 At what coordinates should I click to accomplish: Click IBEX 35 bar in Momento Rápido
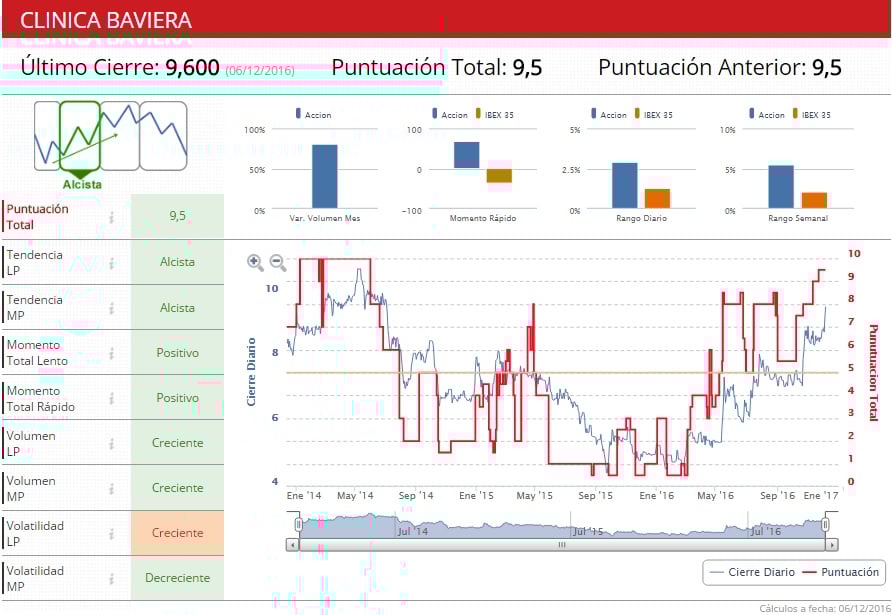coord(499,176)
